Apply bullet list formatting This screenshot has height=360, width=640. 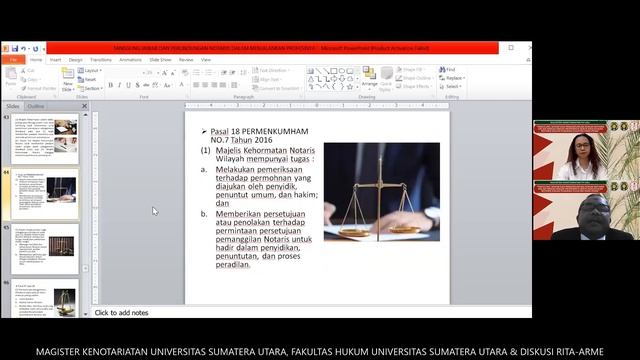pyautogui.click(x=197, y=73)
